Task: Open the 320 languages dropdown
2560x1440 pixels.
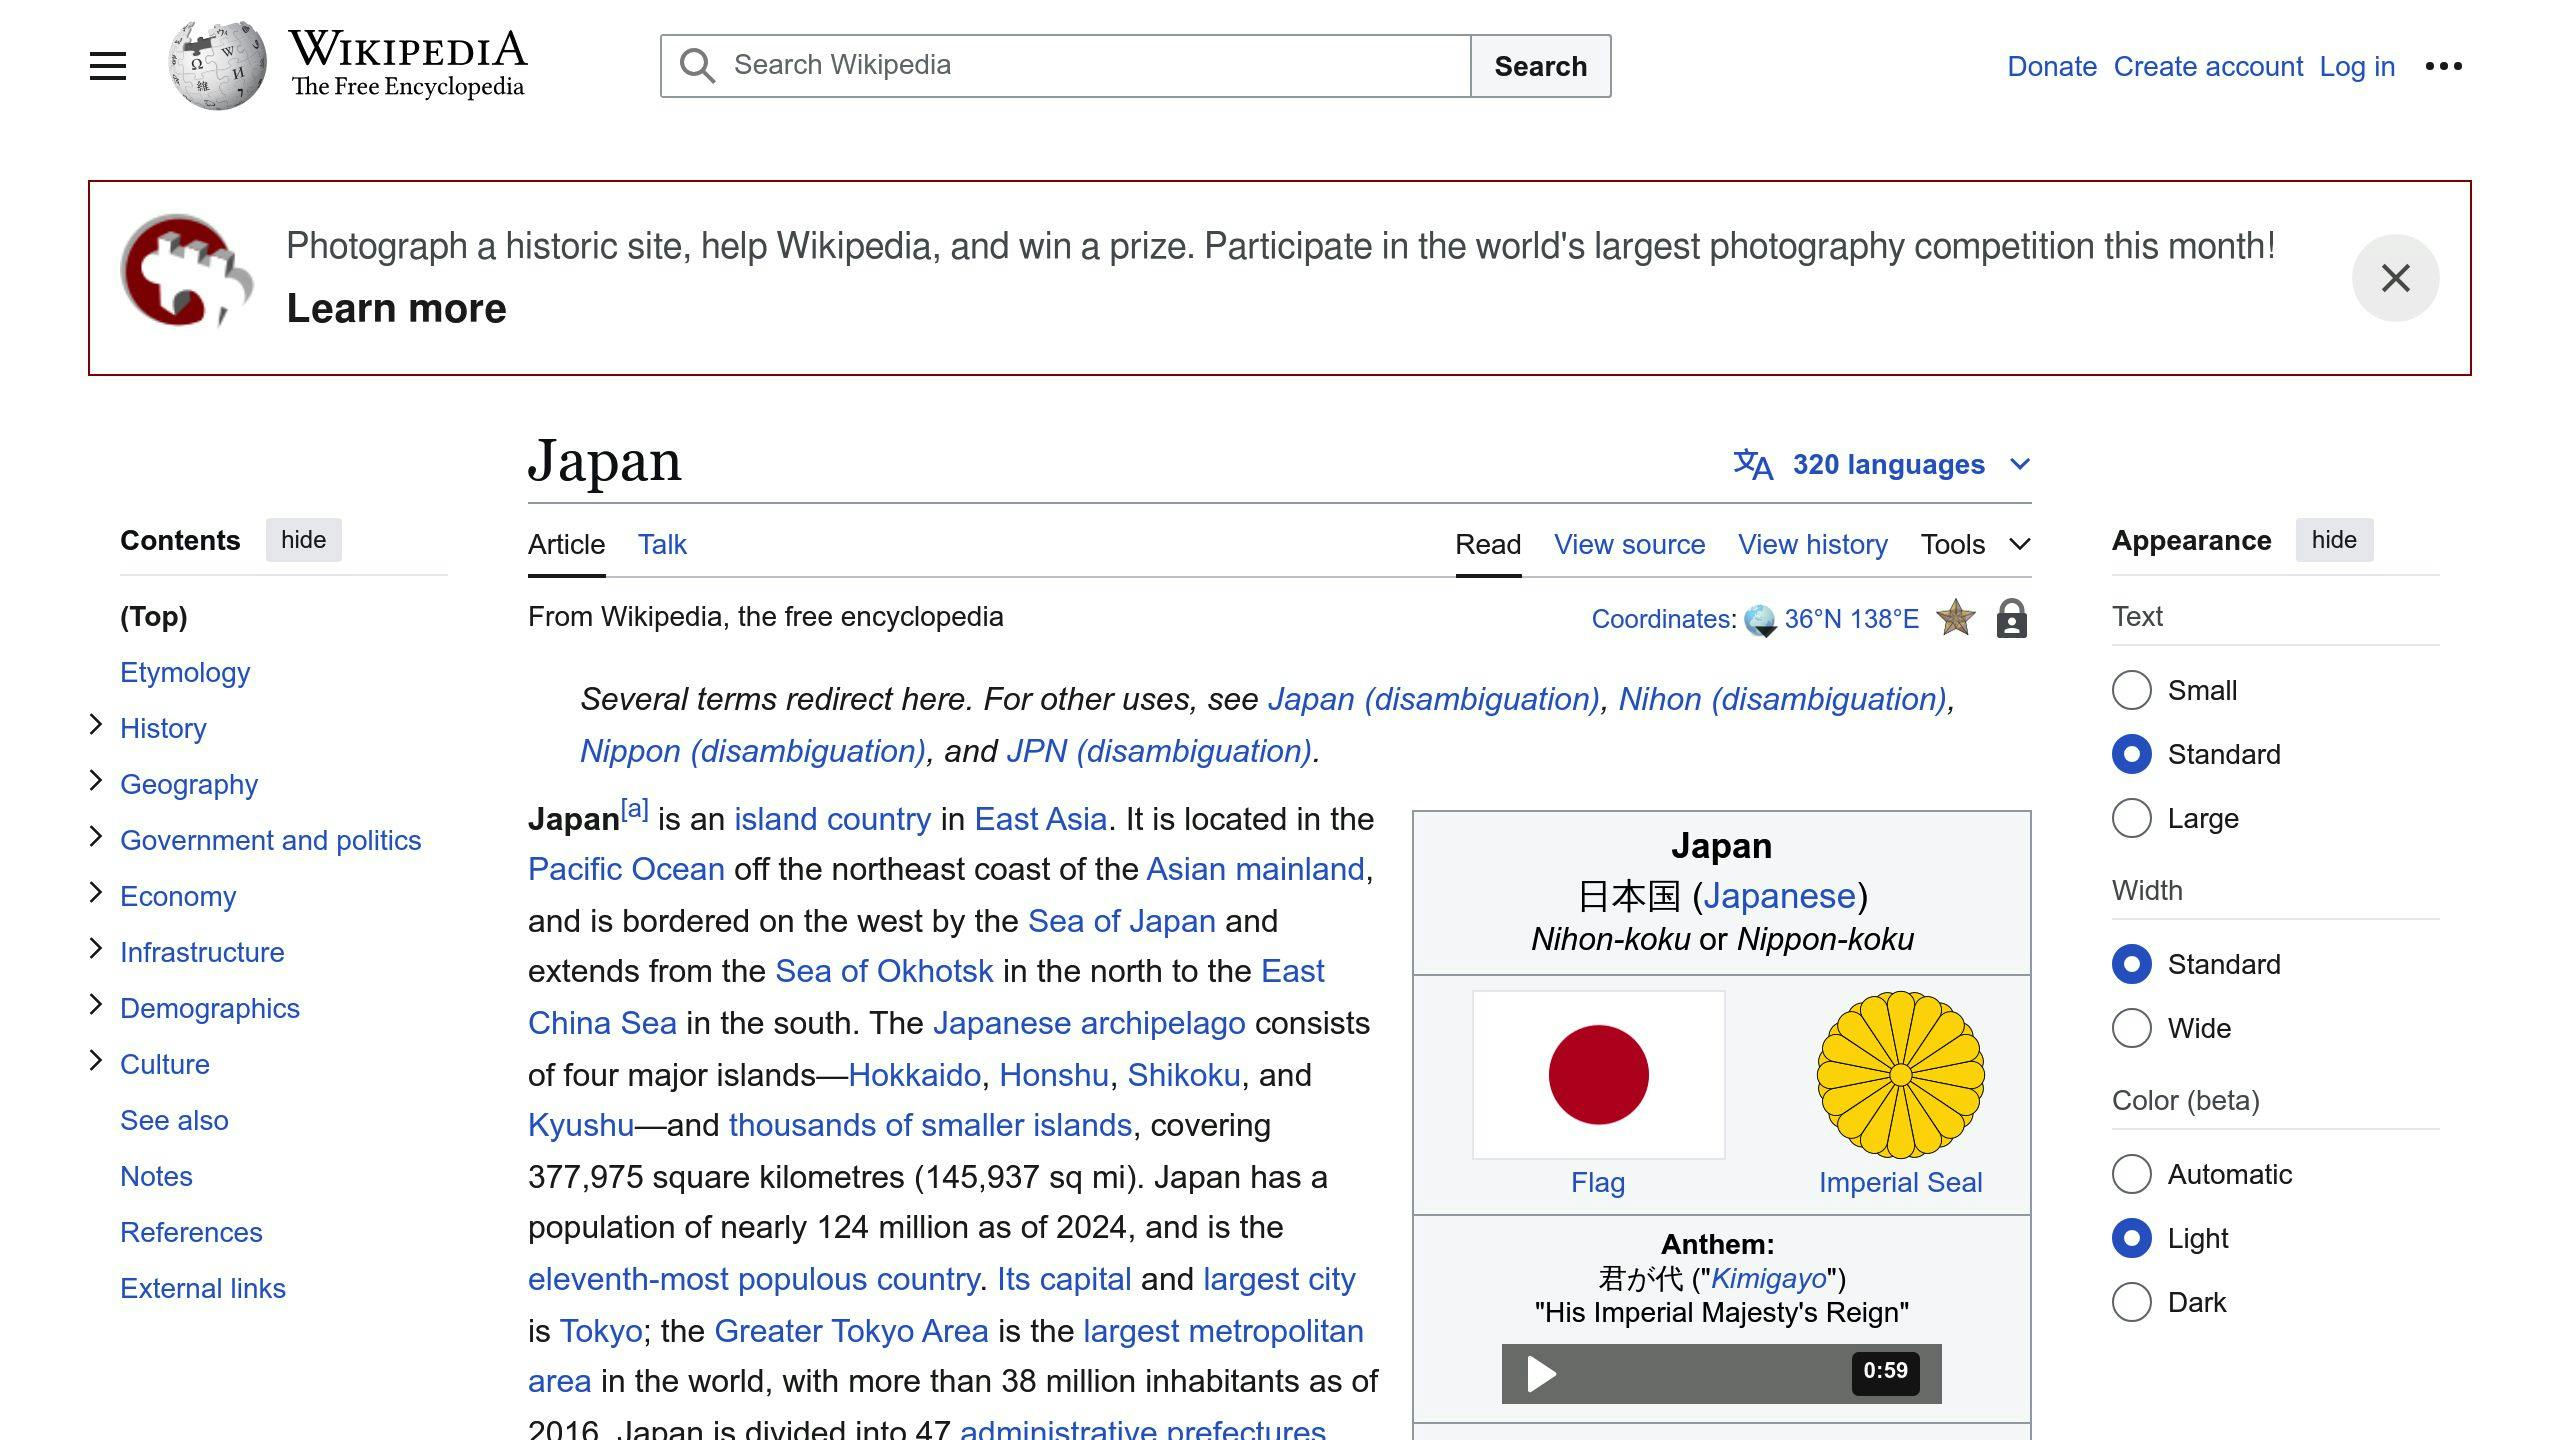Action: click(x=1882, y=464)
